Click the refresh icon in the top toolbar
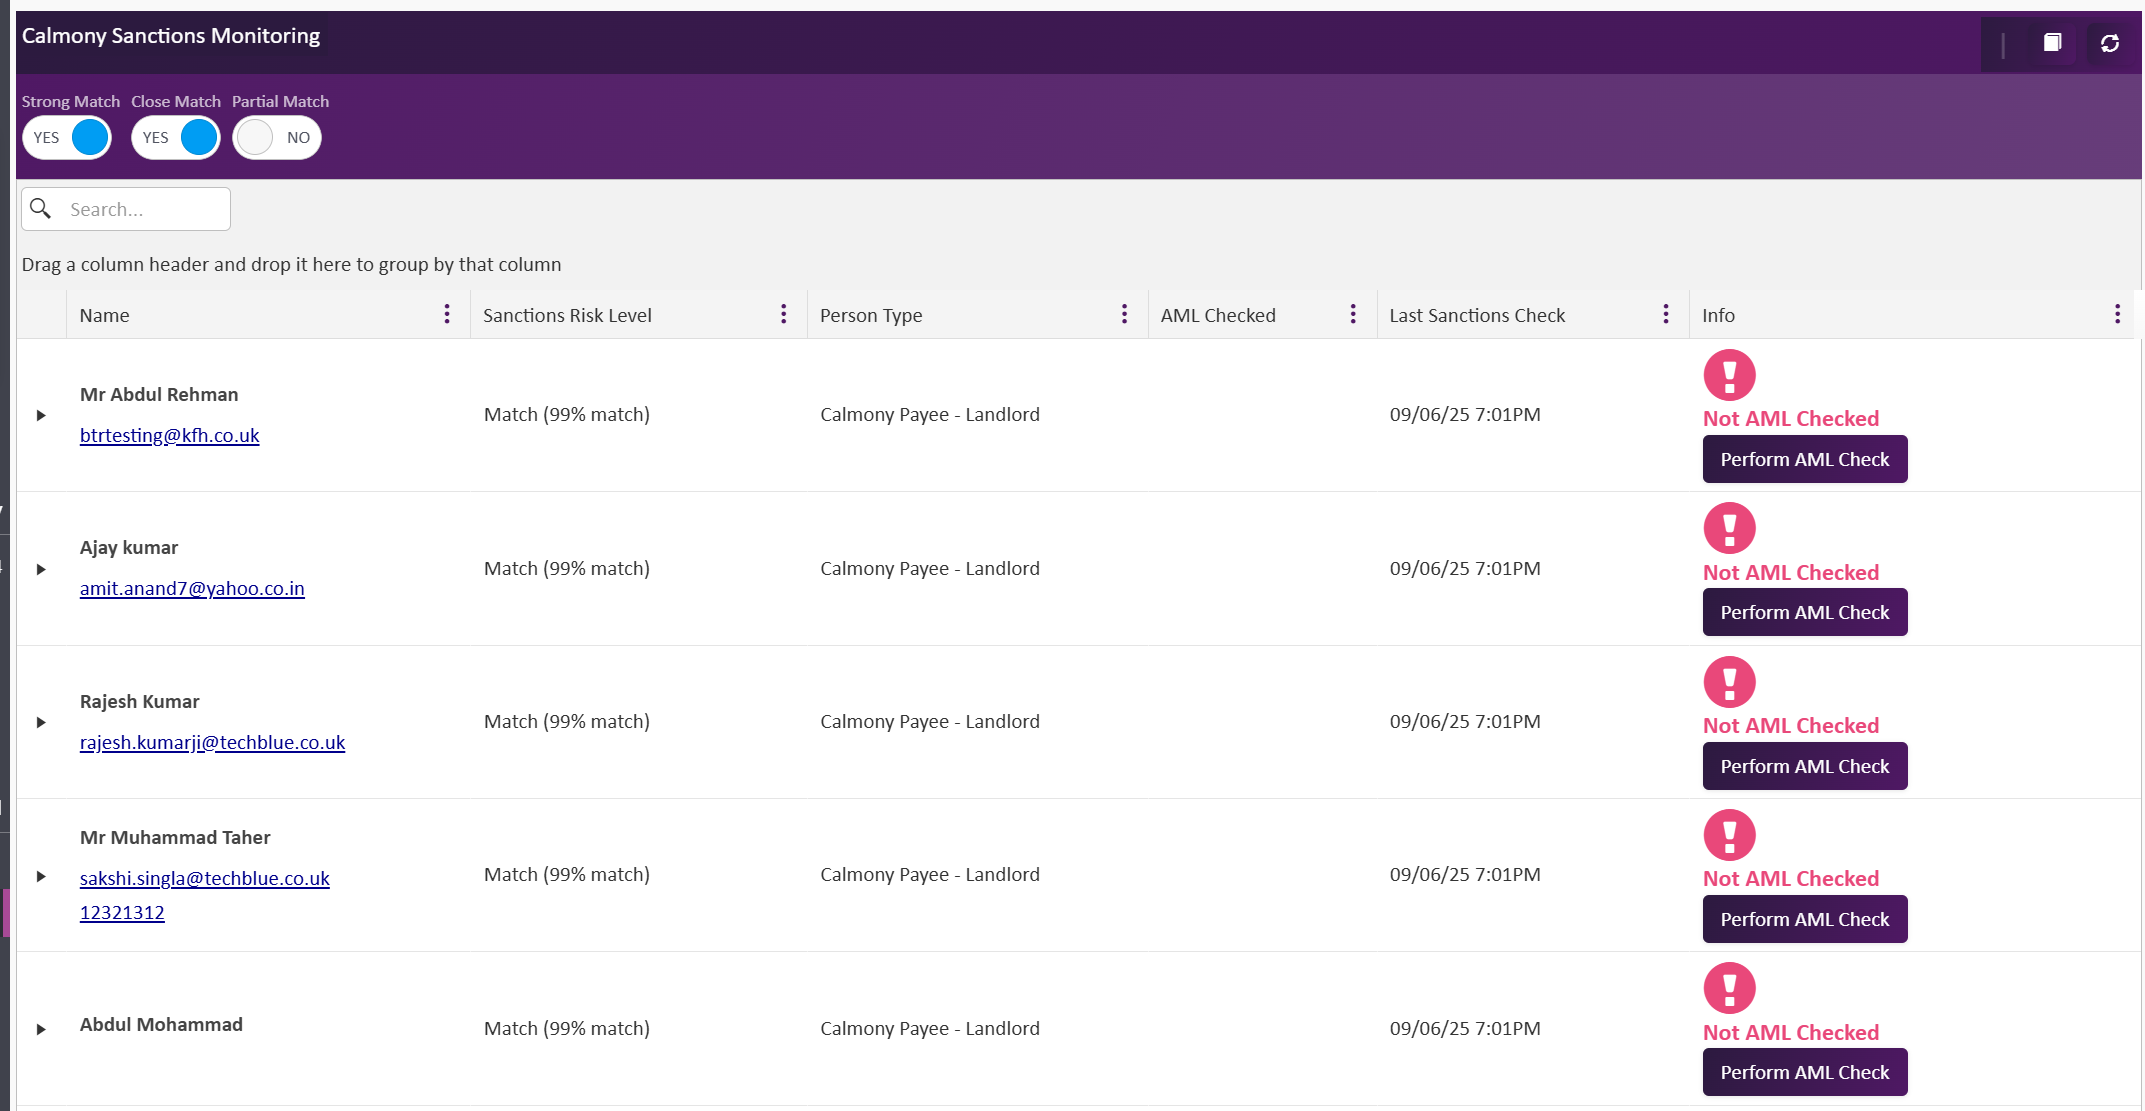 (x=2110, y=43)
